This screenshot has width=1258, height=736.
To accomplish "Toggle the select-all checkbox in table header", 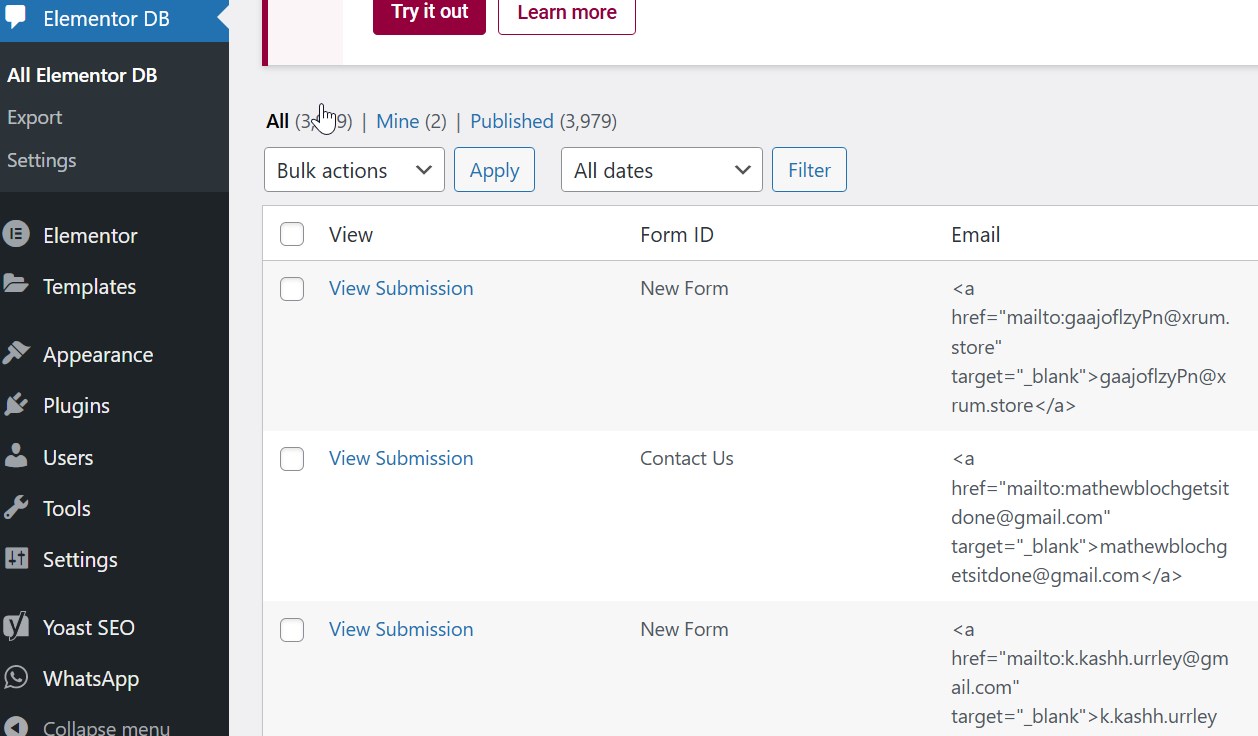I will [x=292, y=235].
